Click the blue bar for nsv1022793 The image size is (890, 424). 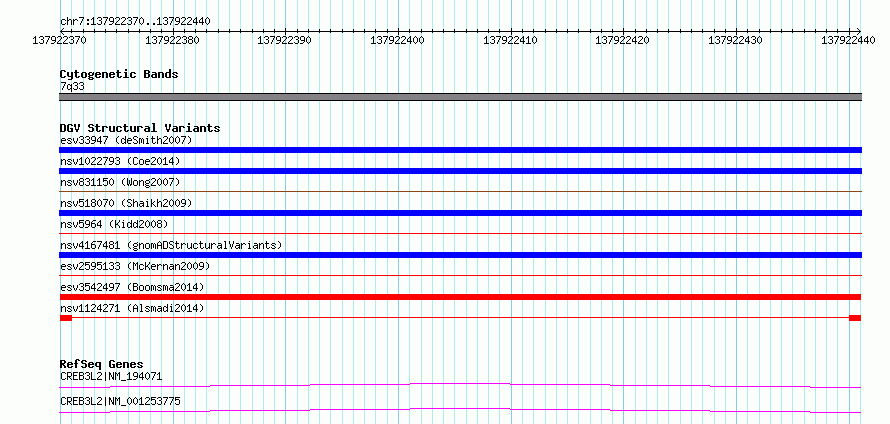pyautogui.click(x=460, y=171)
